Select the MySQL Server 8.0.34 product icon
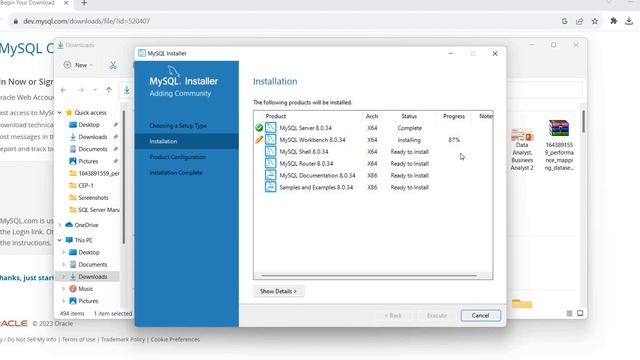The height and width of the screenshot is (360, 640). [270, 128]
